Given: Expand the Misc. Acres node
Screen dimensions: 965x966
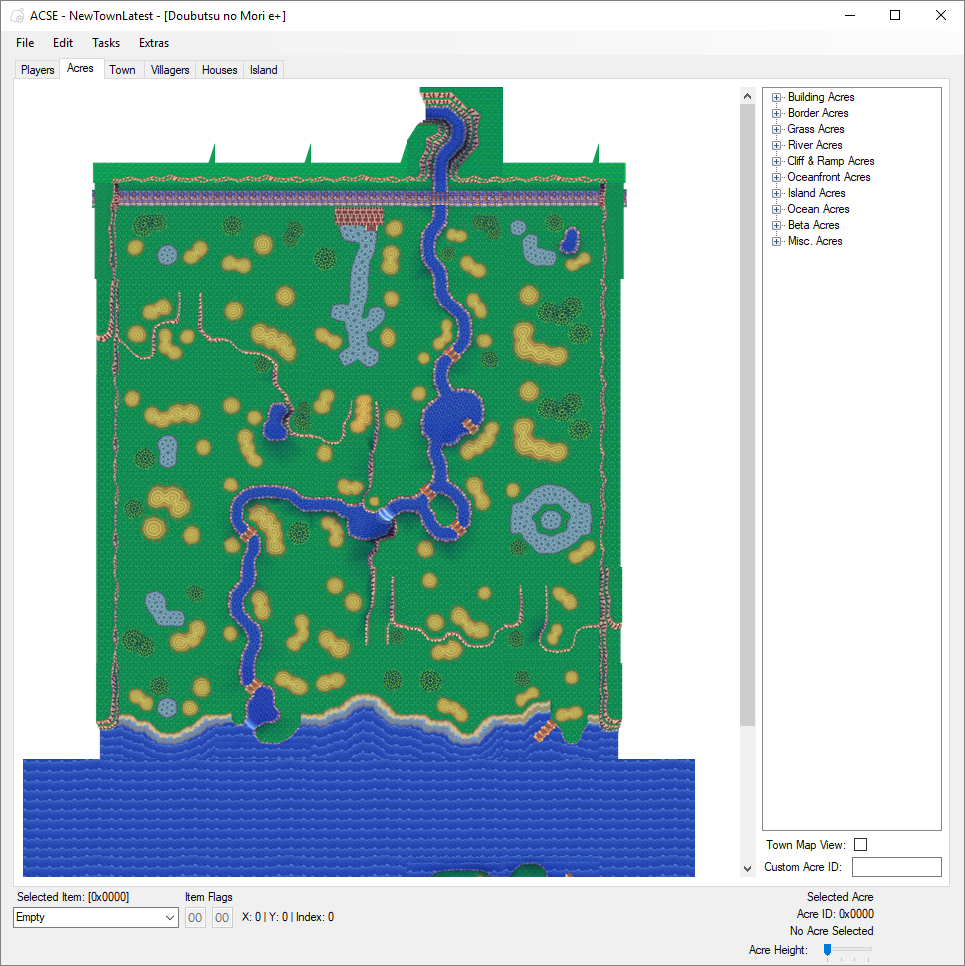Looking at the screenshot, I should point(776,242).
